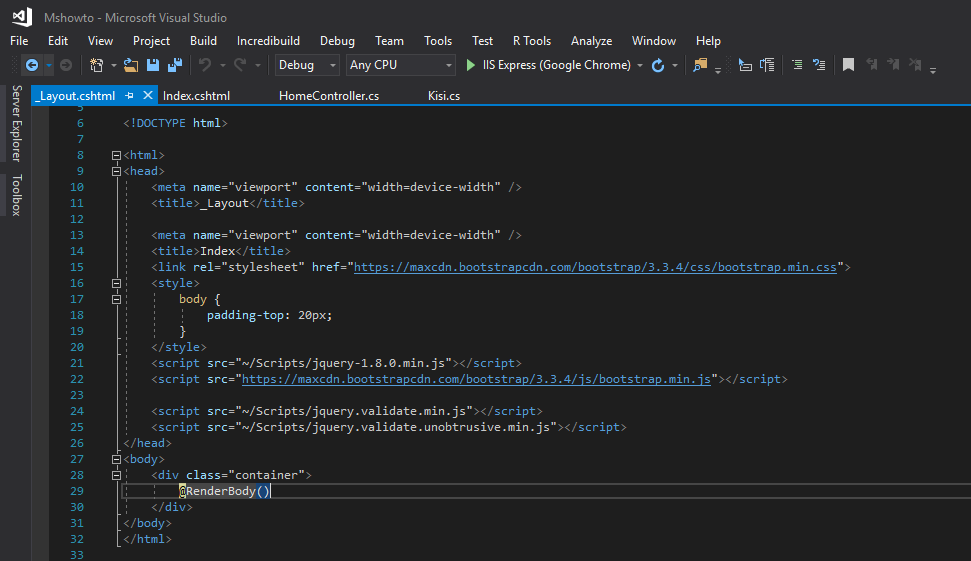Open the Server Explorer side panel
The width and height of the screenshot is (971, 561).
pyautogui.click(x=17, y=123)
